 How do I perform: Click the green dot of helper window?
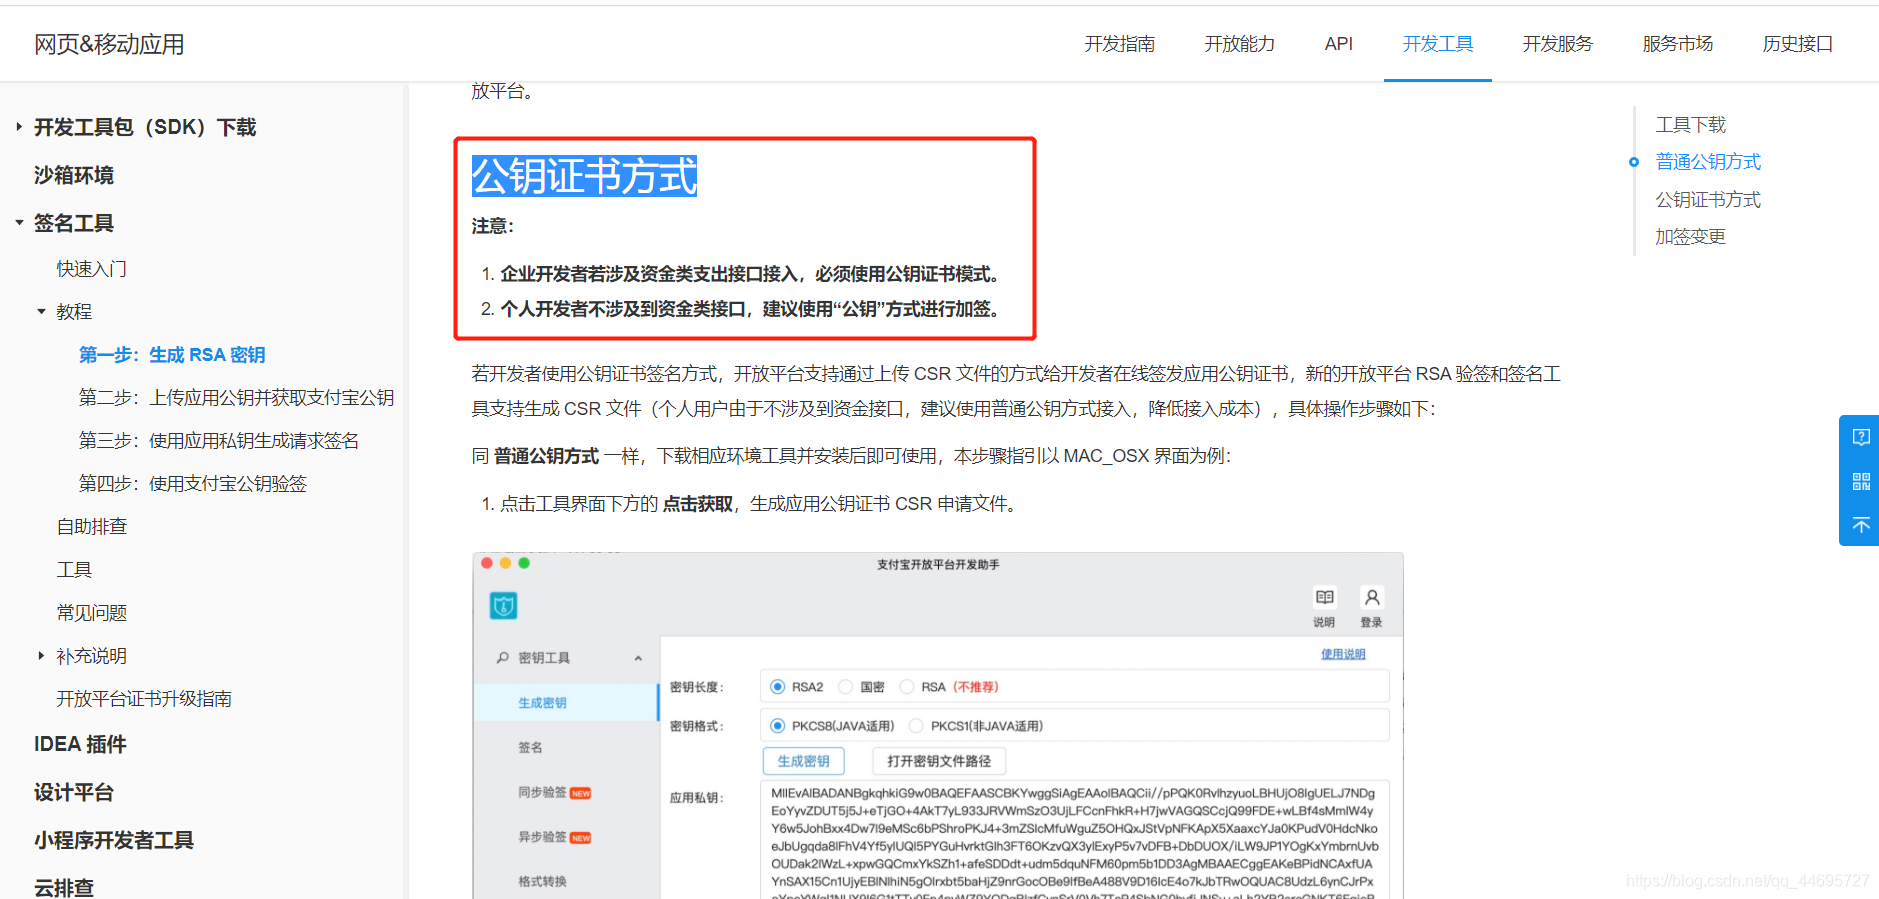(x=524, y=563)
